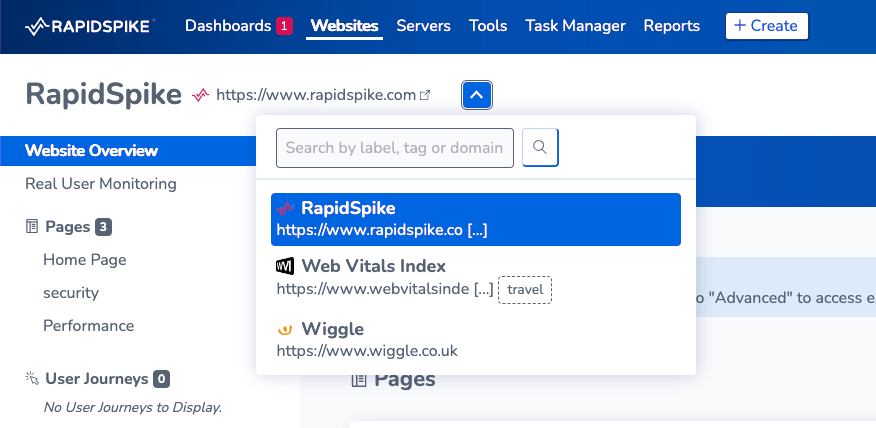876x428 pixels.
Task: Collapse the website switcher chevron
Action: coord(477,95)
